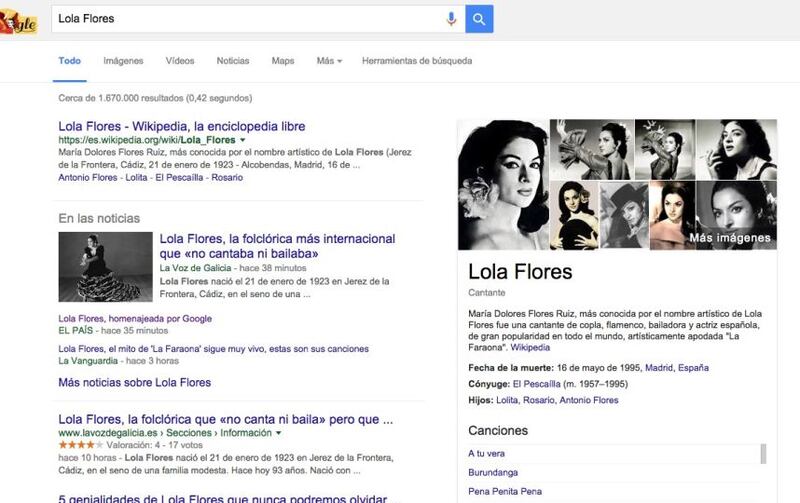The width and height of the screenshot is (800, 503).
Task: Click the blue magnifier search button
Action: coord(479,19)
